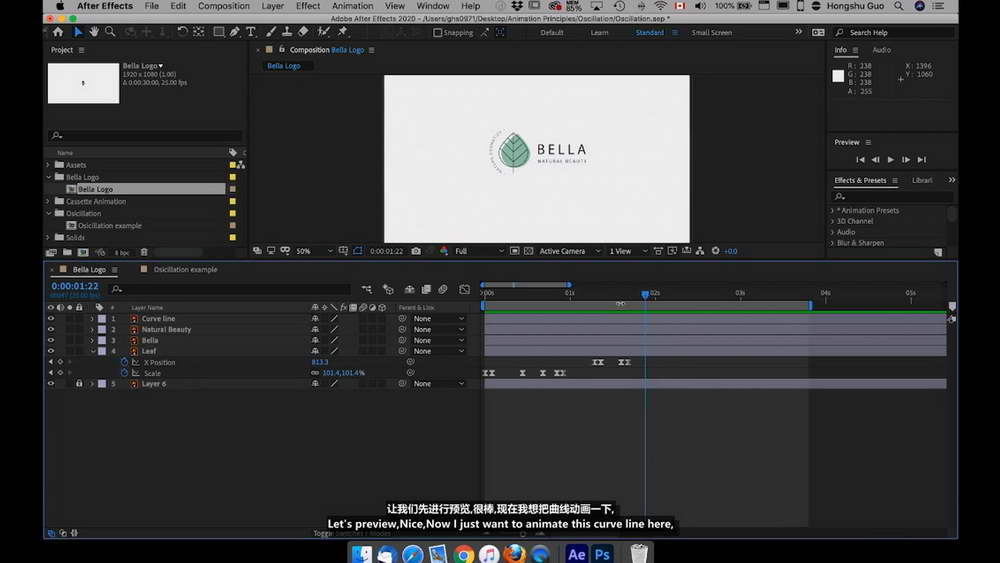Delete selected project item with trash icon
This screenshot has width=1000, height=563.
pos(144,252)
